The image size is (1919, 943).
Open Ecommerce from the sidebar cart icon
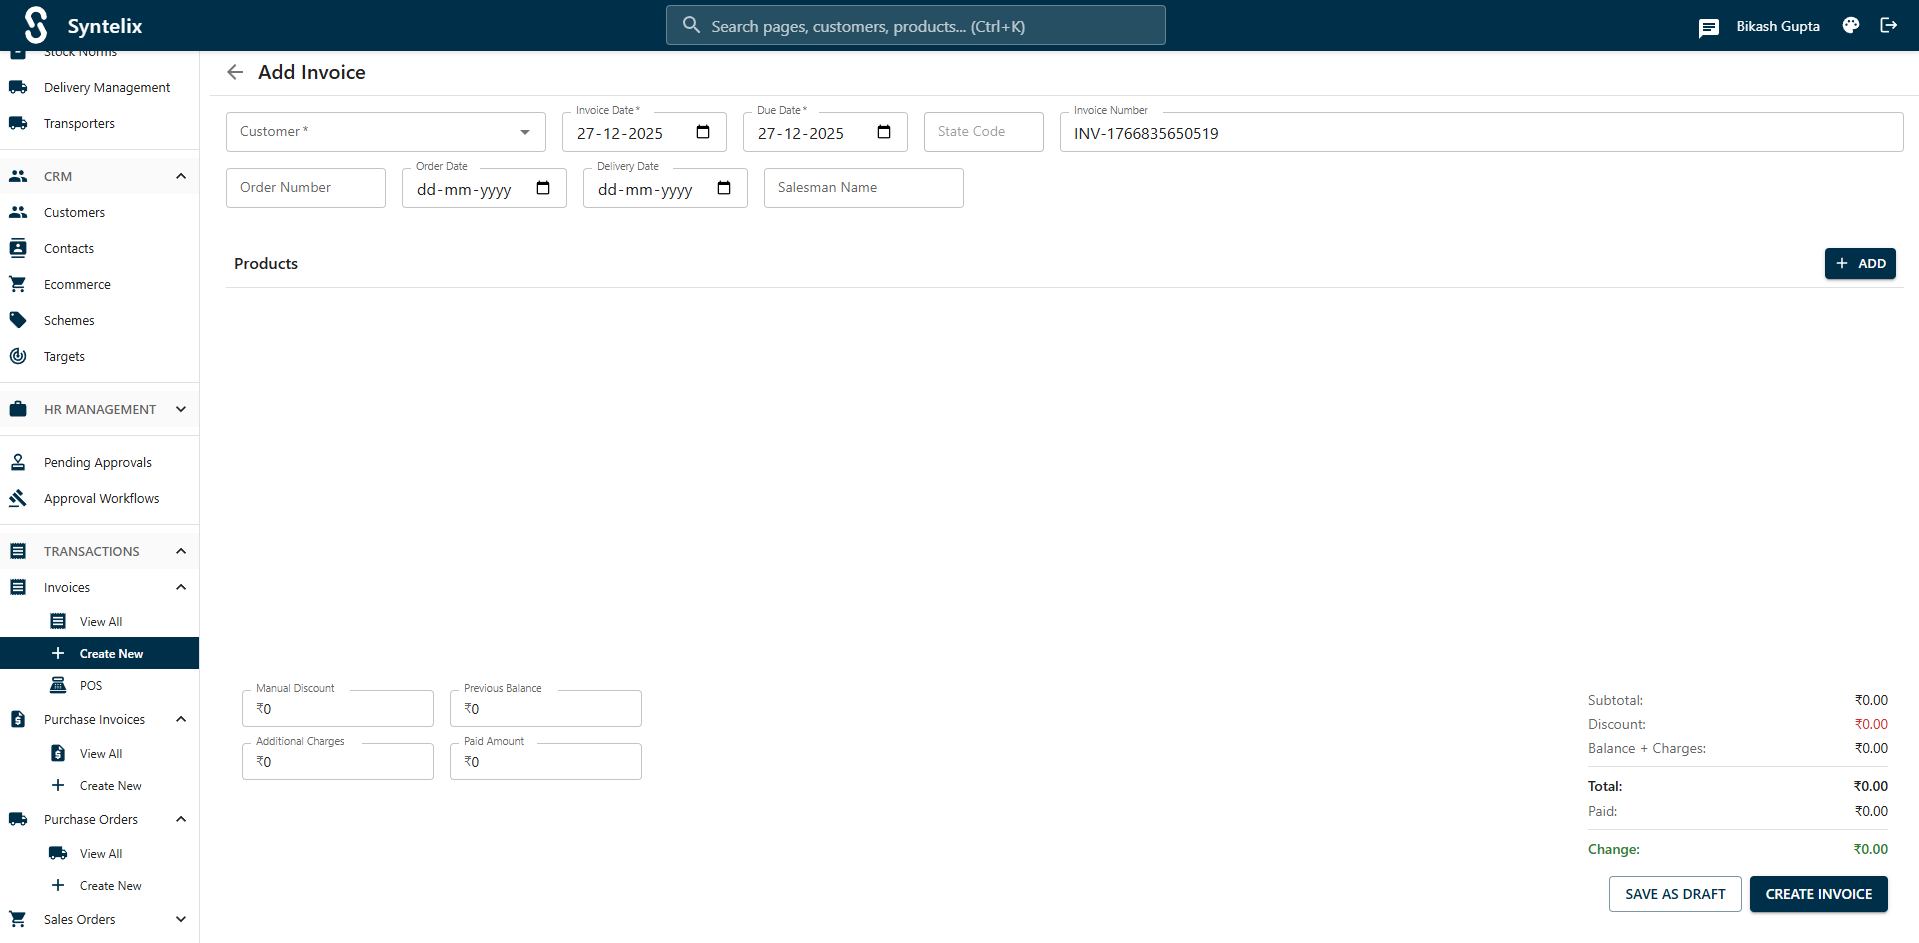tap(18, 283)
